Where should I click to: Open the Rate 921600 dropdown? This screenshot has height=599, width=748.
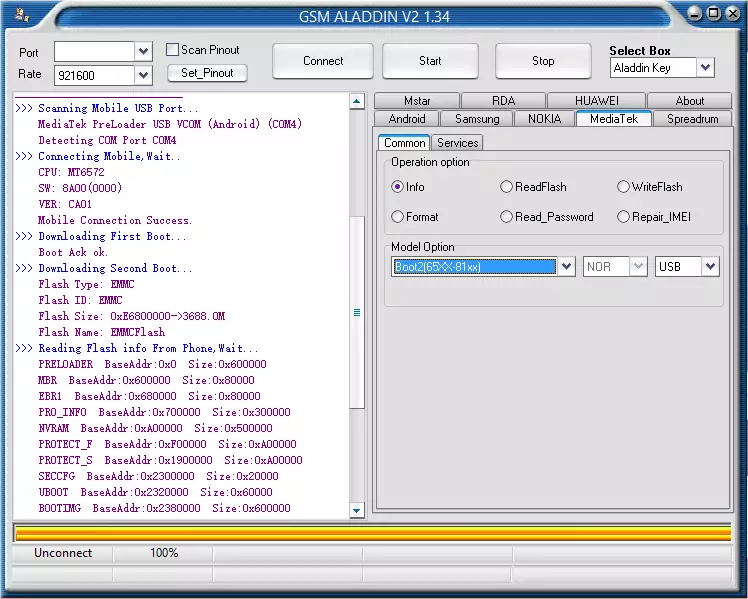point(143,75)
